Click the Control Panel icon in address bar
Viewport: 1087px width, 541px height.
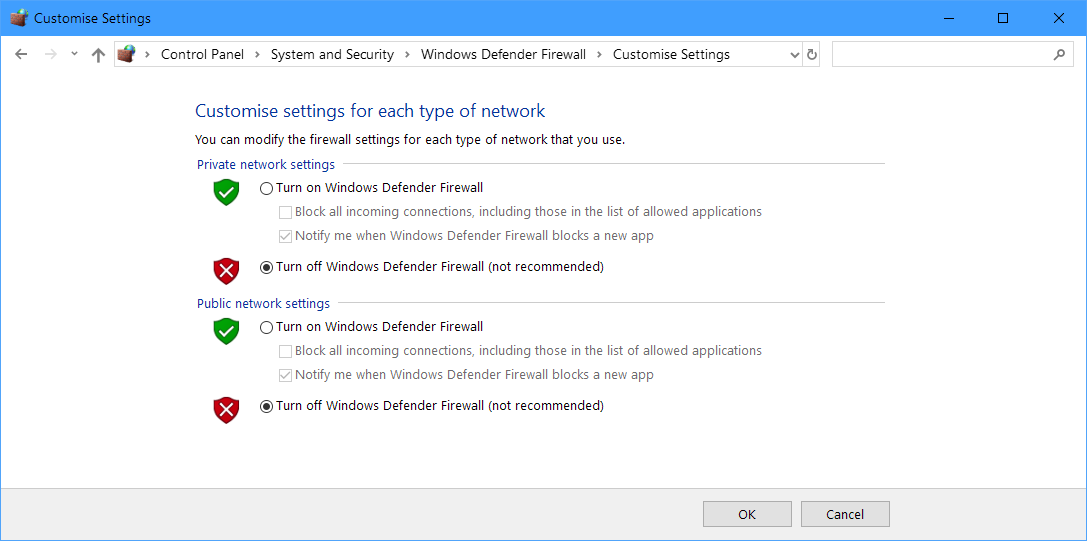(x=126, y=53)
